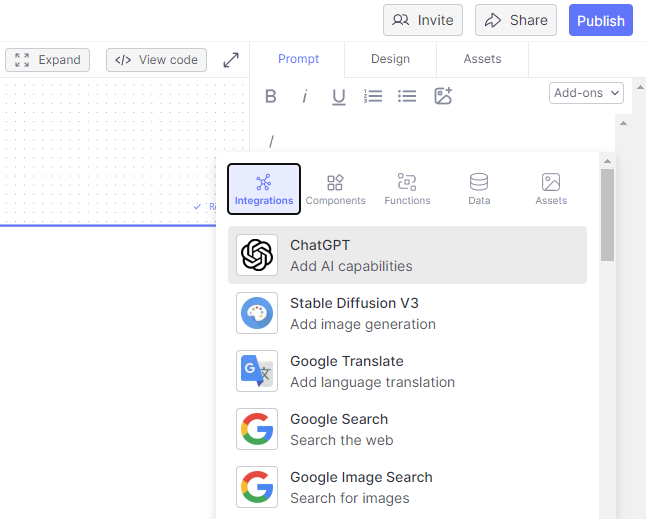
Task: Open the Add-ons dropdown
Action: (586, 93)
